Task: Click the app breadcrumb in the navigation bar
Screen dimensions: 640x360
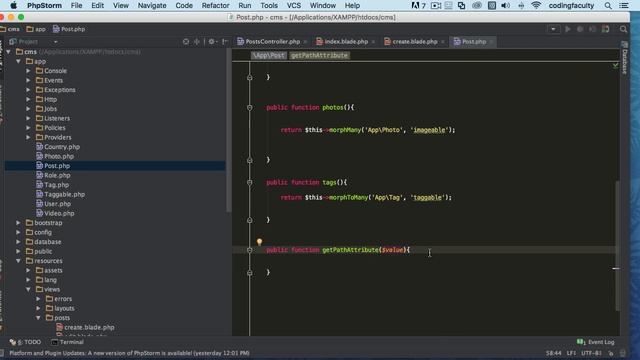Action: coord(36,29)
